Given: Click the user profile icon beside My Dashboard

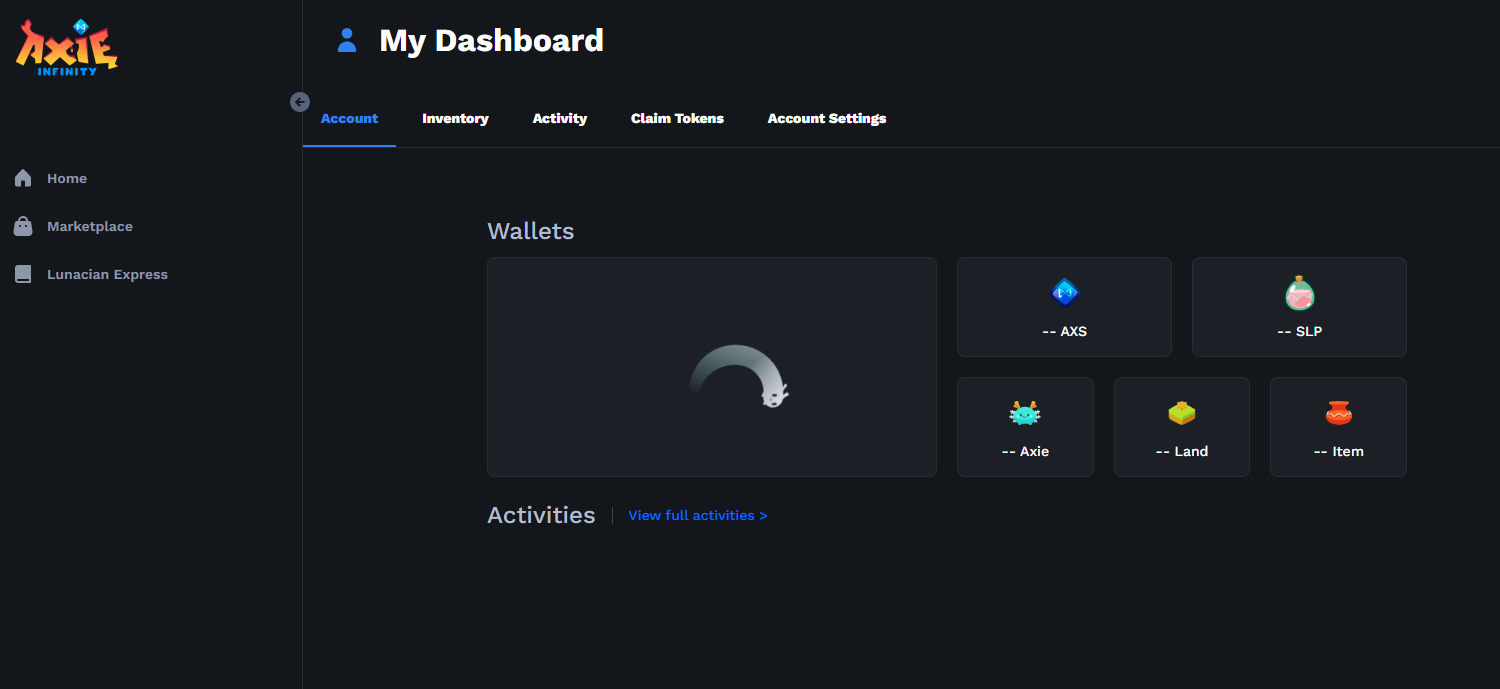Looking at the screenshot, I should pos(347,40).
